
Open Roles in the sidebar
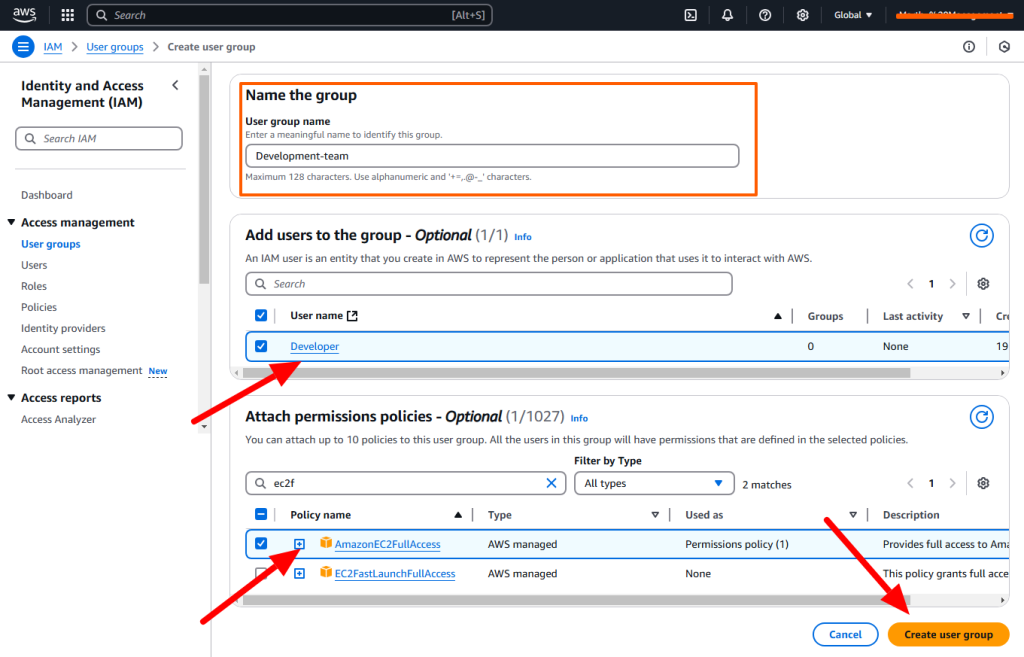click(33, 285)
